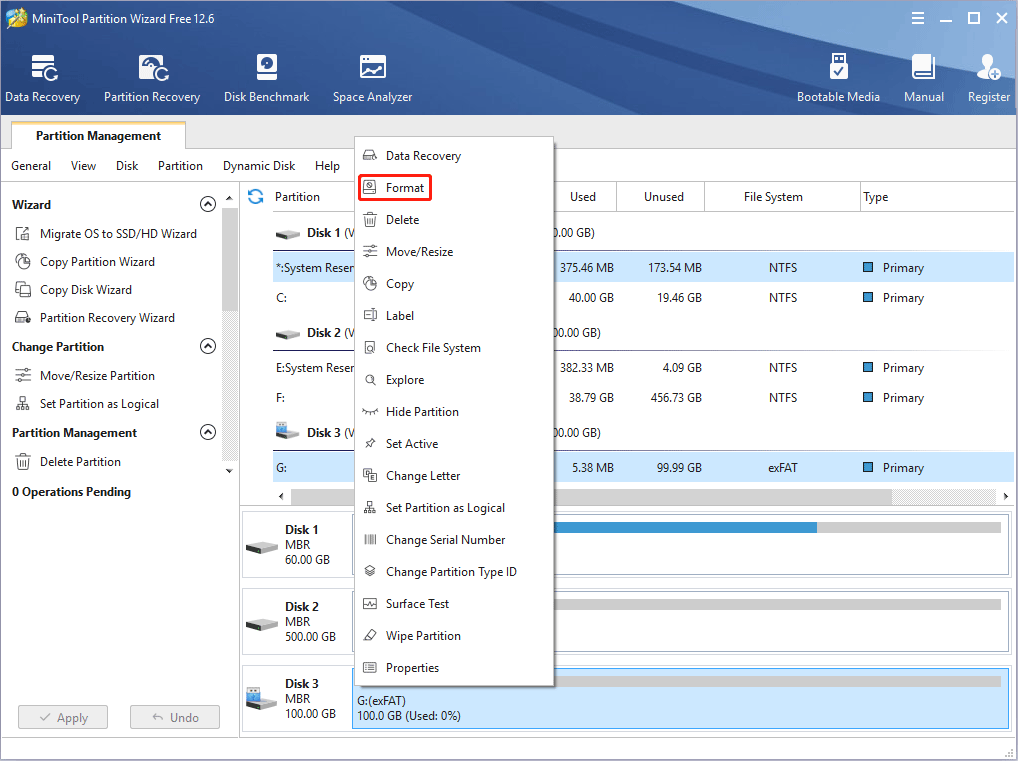
Task: Choose Label from the context menu
Action: point(454,316)
